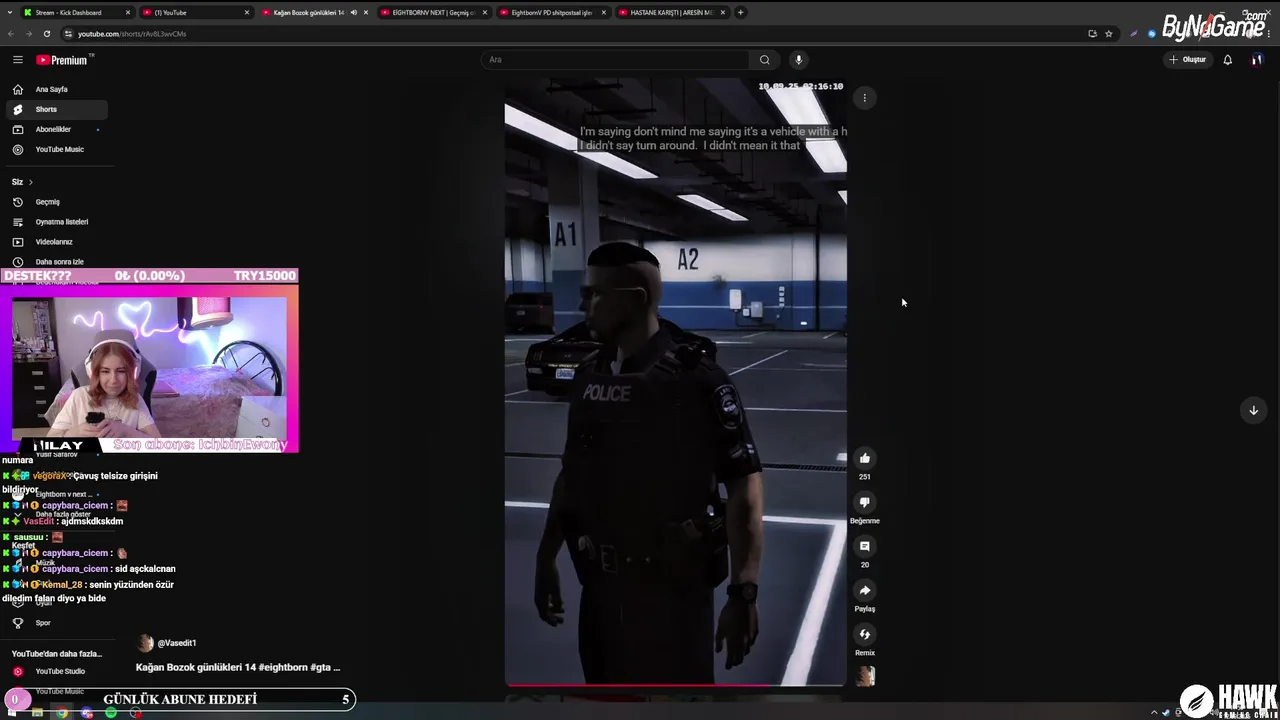Open Daha sonra izle in sidebar
This screenshot has width=1280, height=720.
pos(56,262)
